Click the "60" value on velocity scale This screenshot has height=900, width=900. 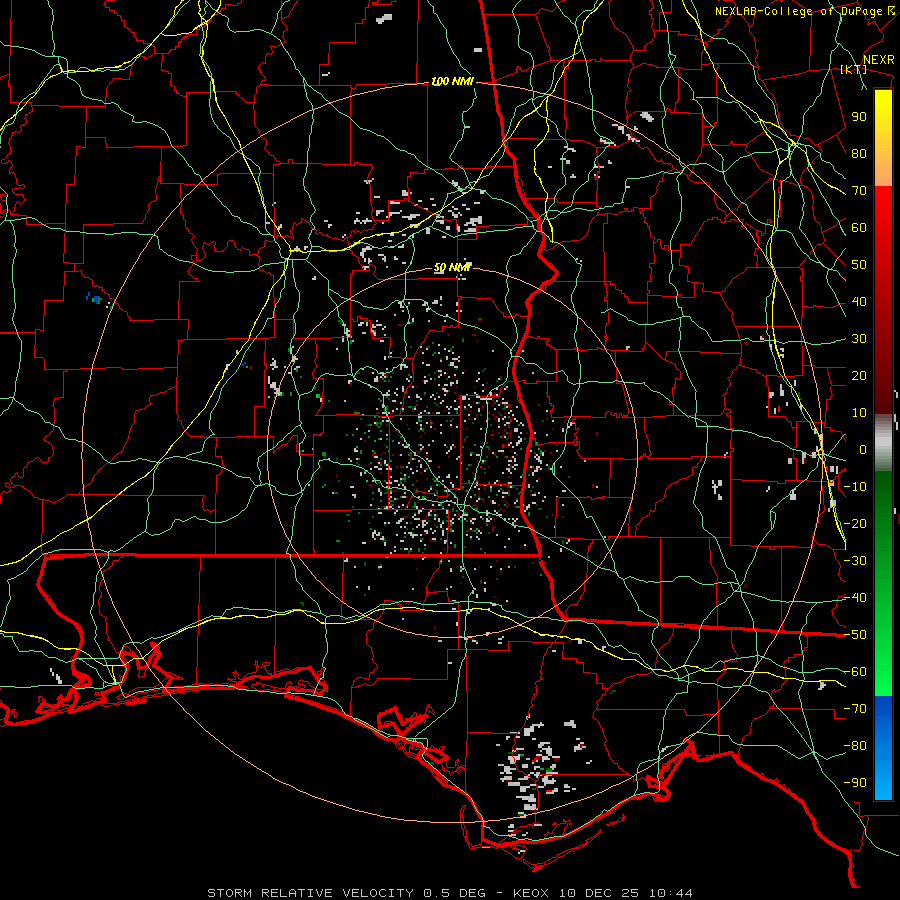point(859,227)
